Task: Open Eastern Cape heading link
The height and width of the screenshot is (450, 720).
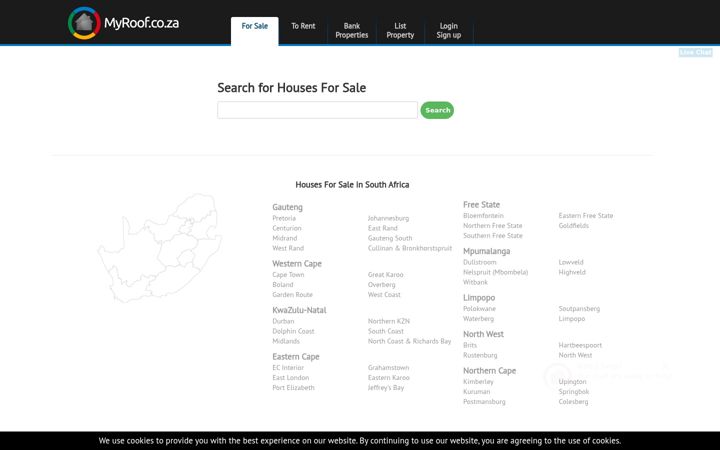Action: pyautogui.click(x=296, y=357)
